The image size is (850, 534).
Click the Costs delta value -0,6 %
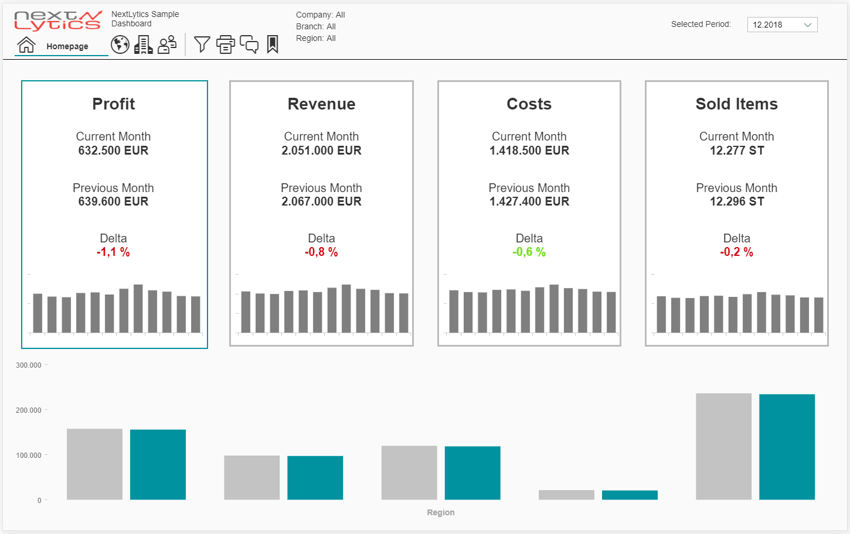click(x=529, y=253)
